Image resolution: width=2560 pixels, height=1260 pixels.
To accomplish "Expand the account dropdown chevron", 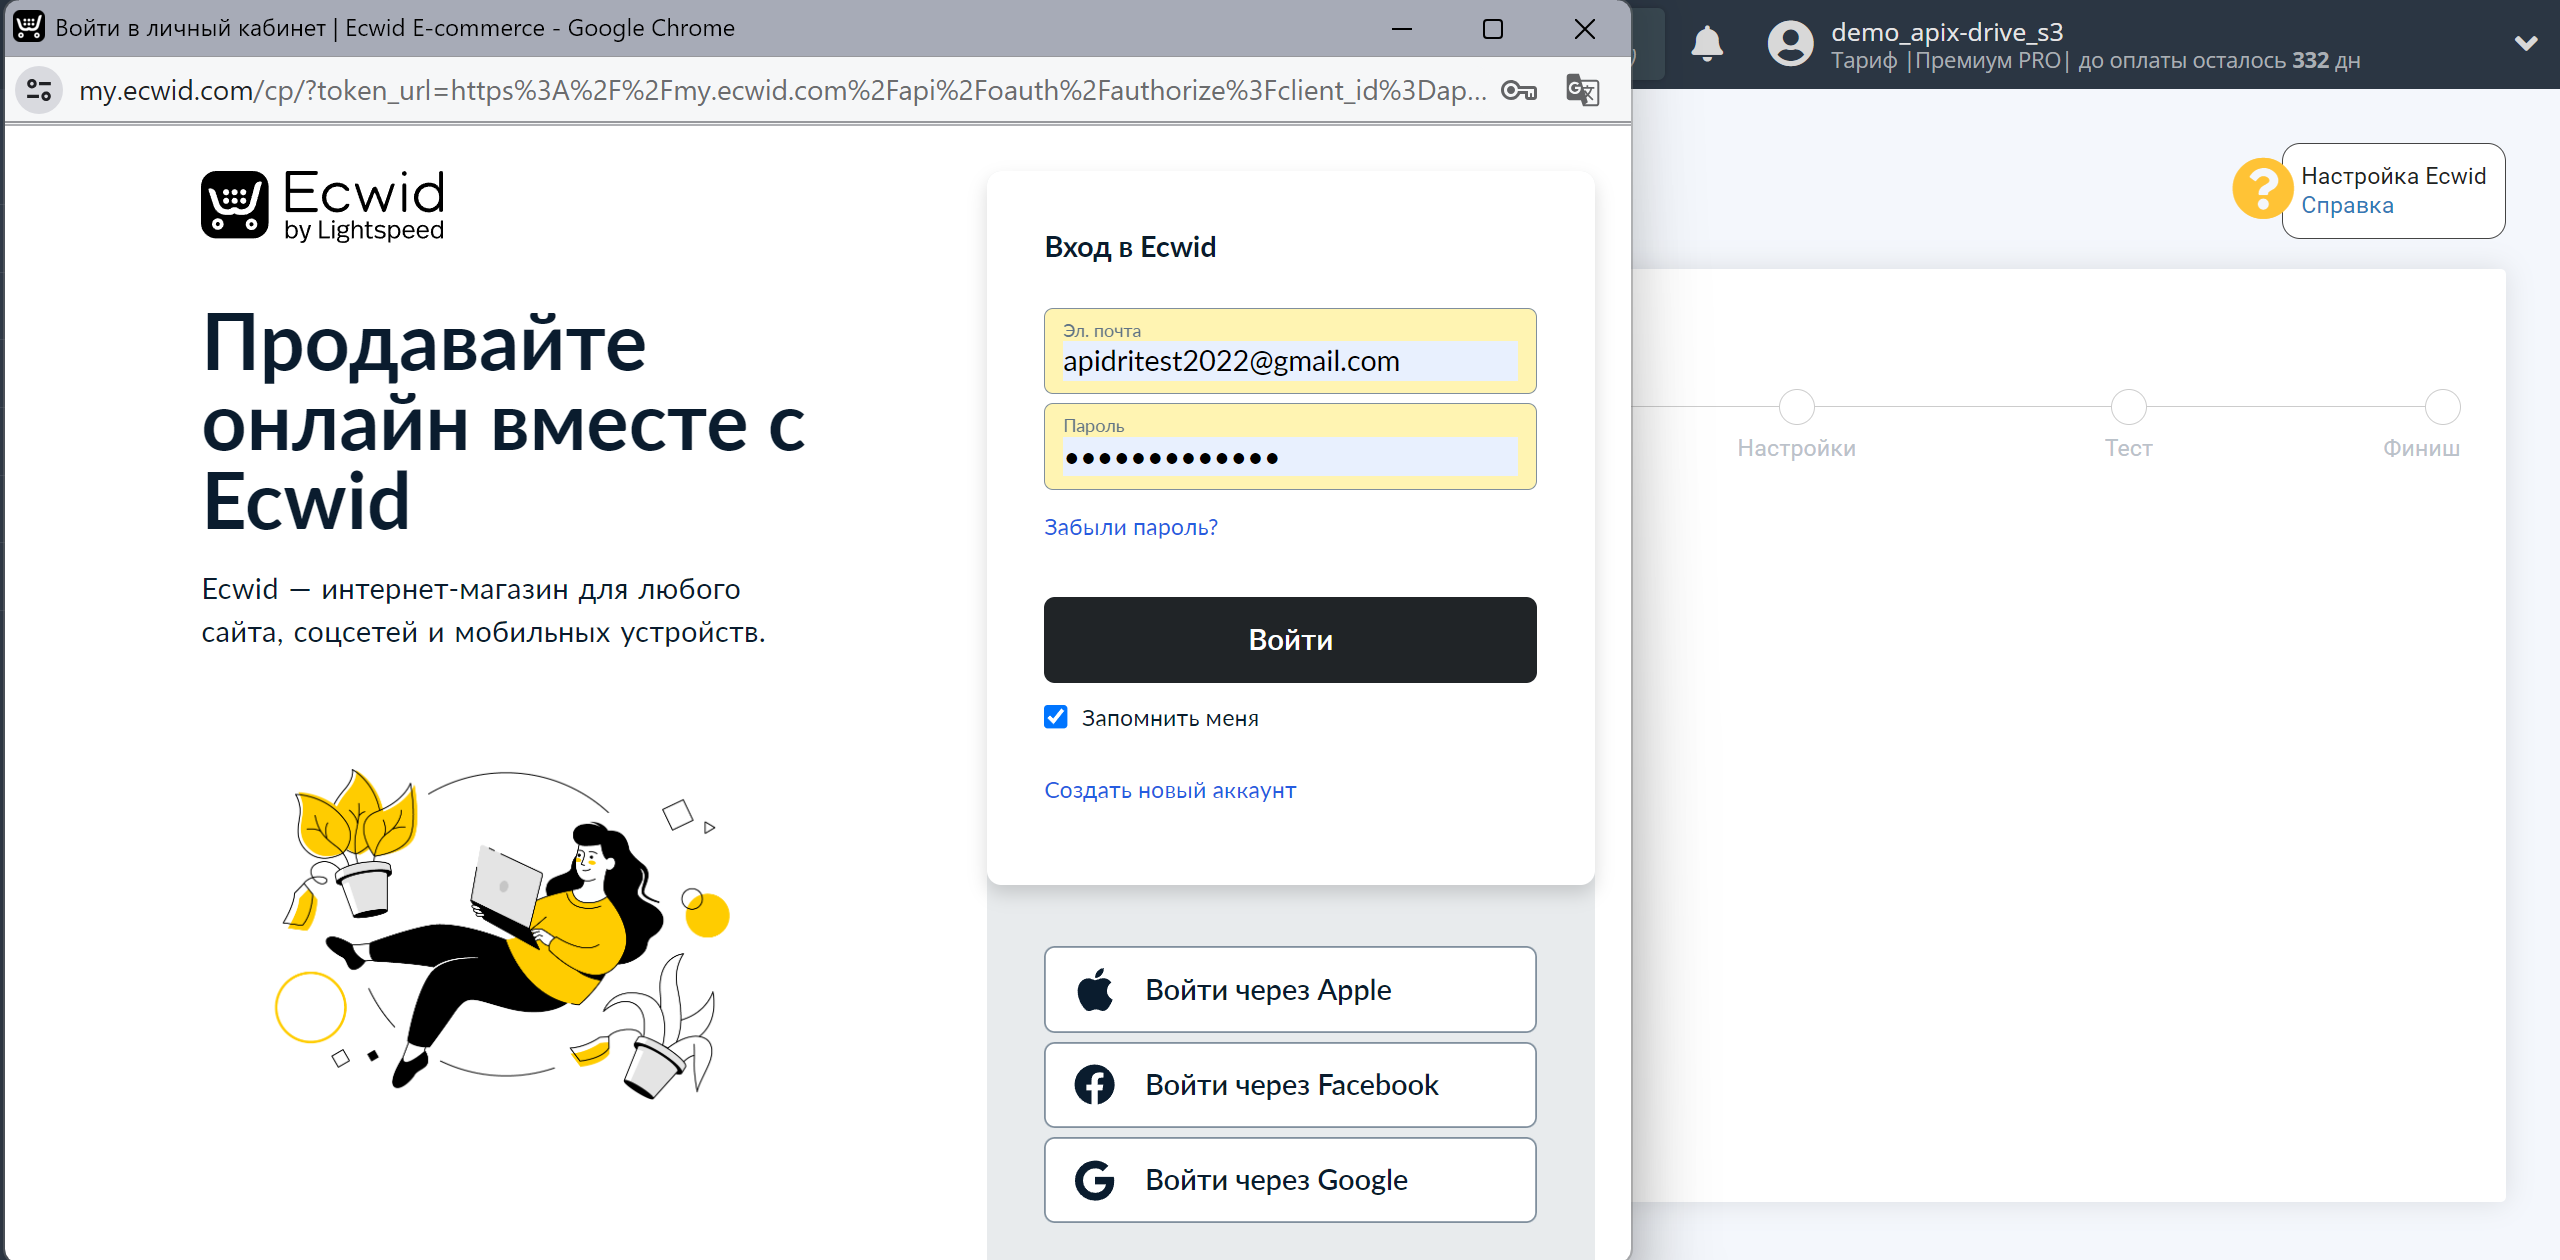I will [2526, 44].
